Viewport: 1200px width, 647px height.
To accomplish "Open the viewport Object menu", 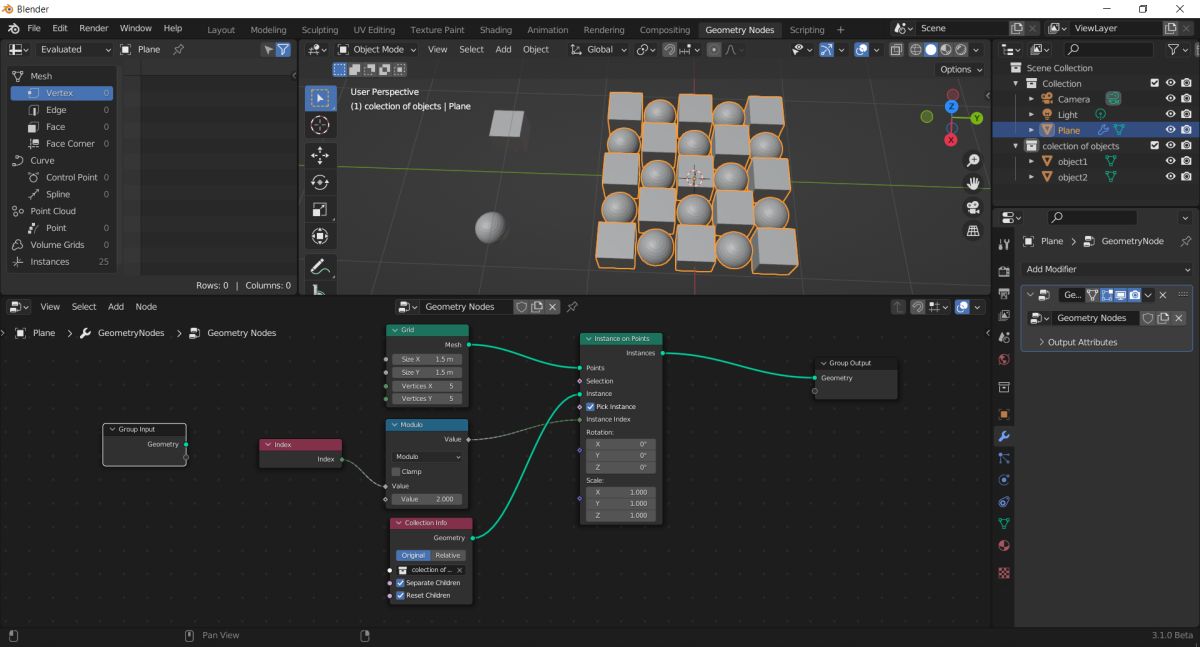I will (x=536, y=49).
